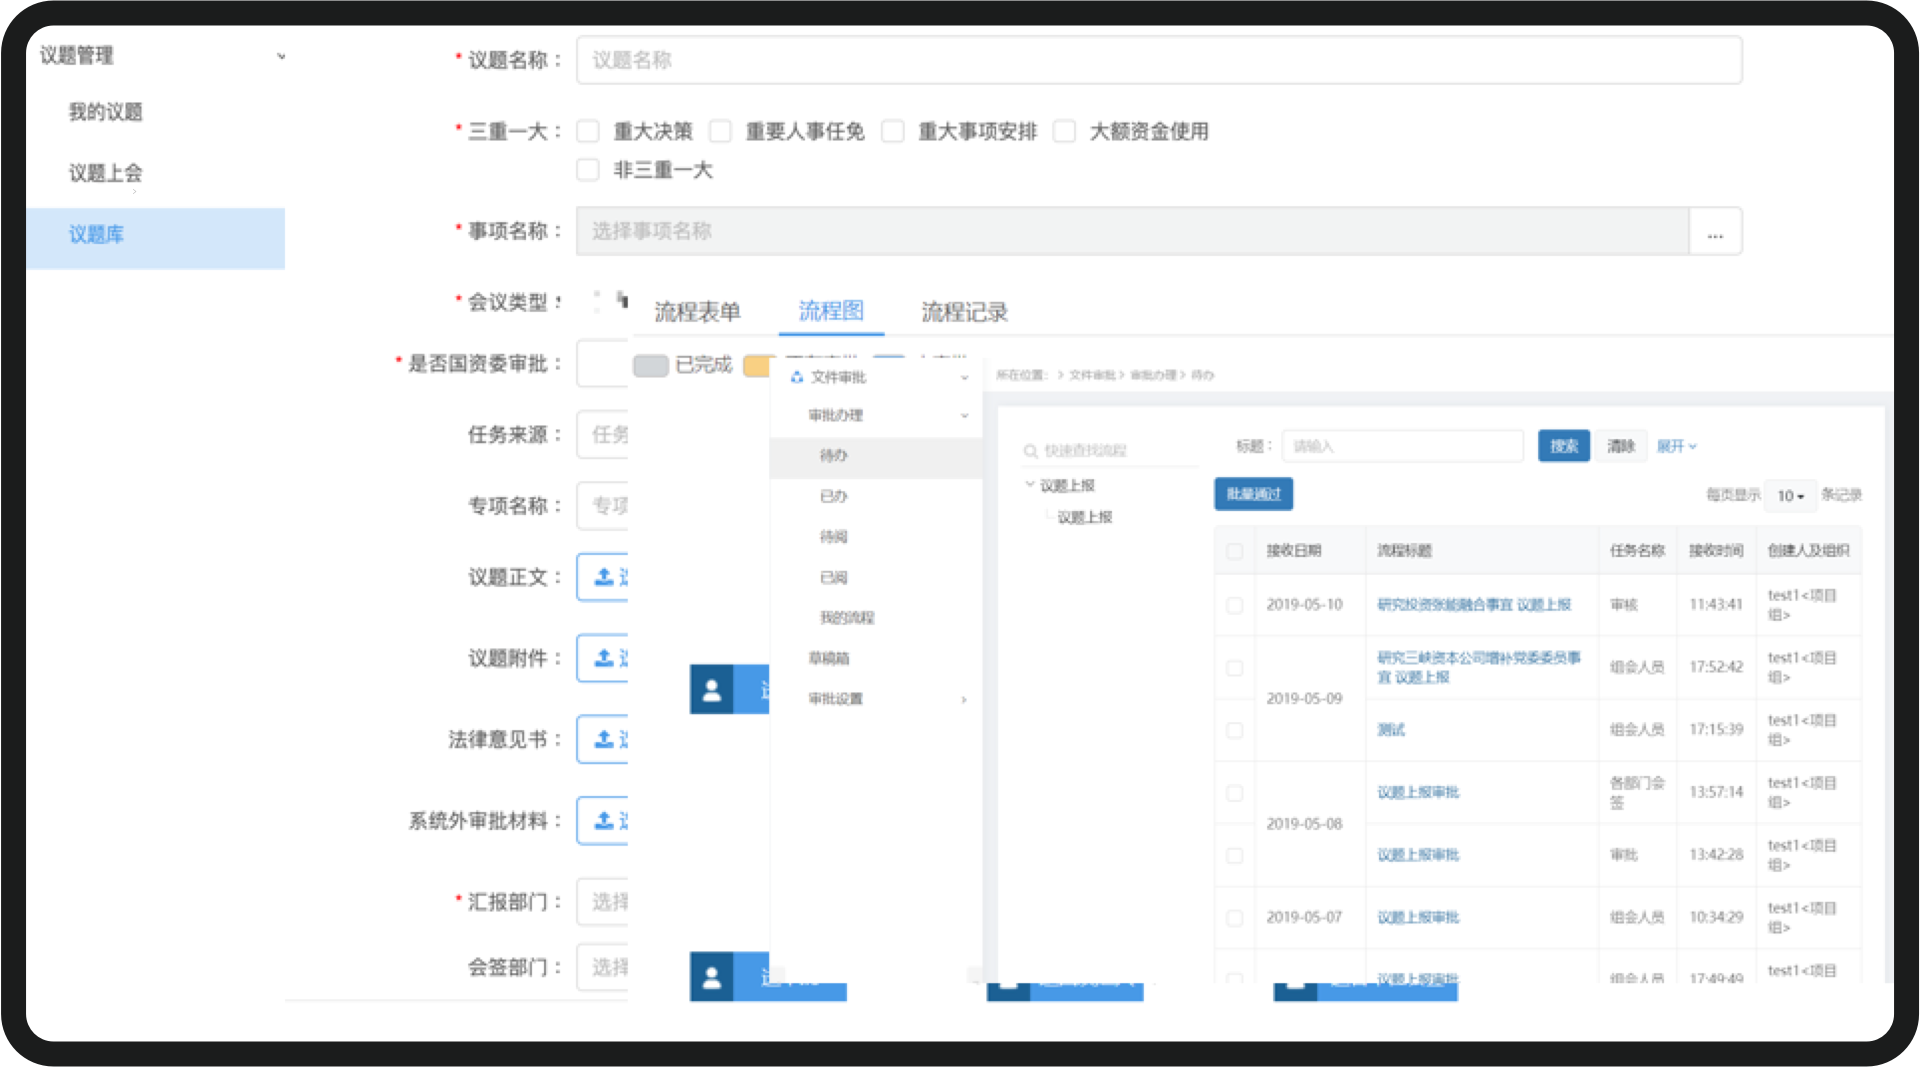Screen dimensions: 1920x1067
Task: Check the 重大决策 checkbox
Action: pos(589,131)
